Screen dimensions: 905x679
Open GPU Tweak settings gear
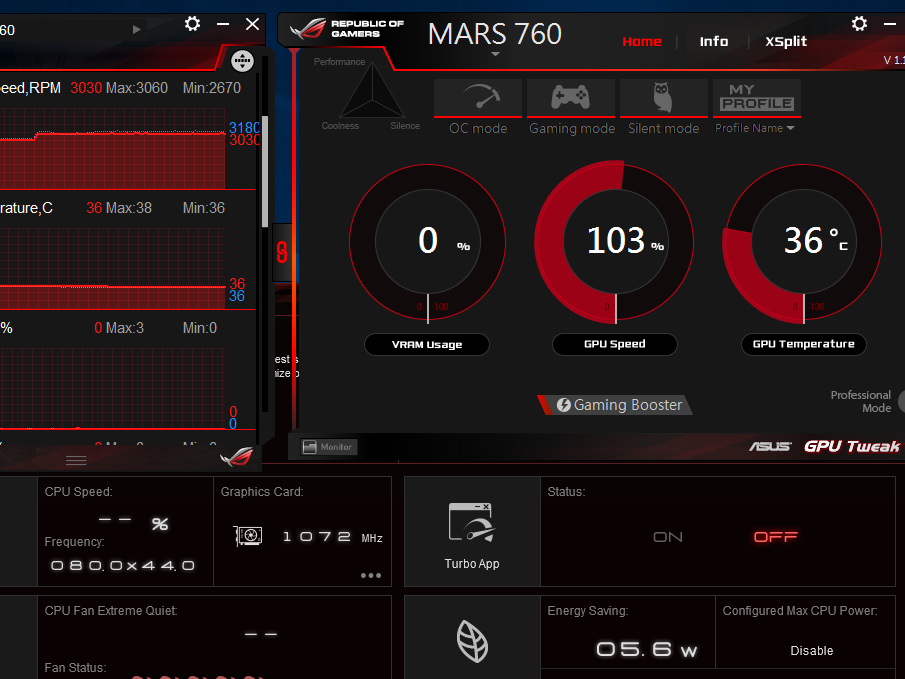[x=859, y=24]
